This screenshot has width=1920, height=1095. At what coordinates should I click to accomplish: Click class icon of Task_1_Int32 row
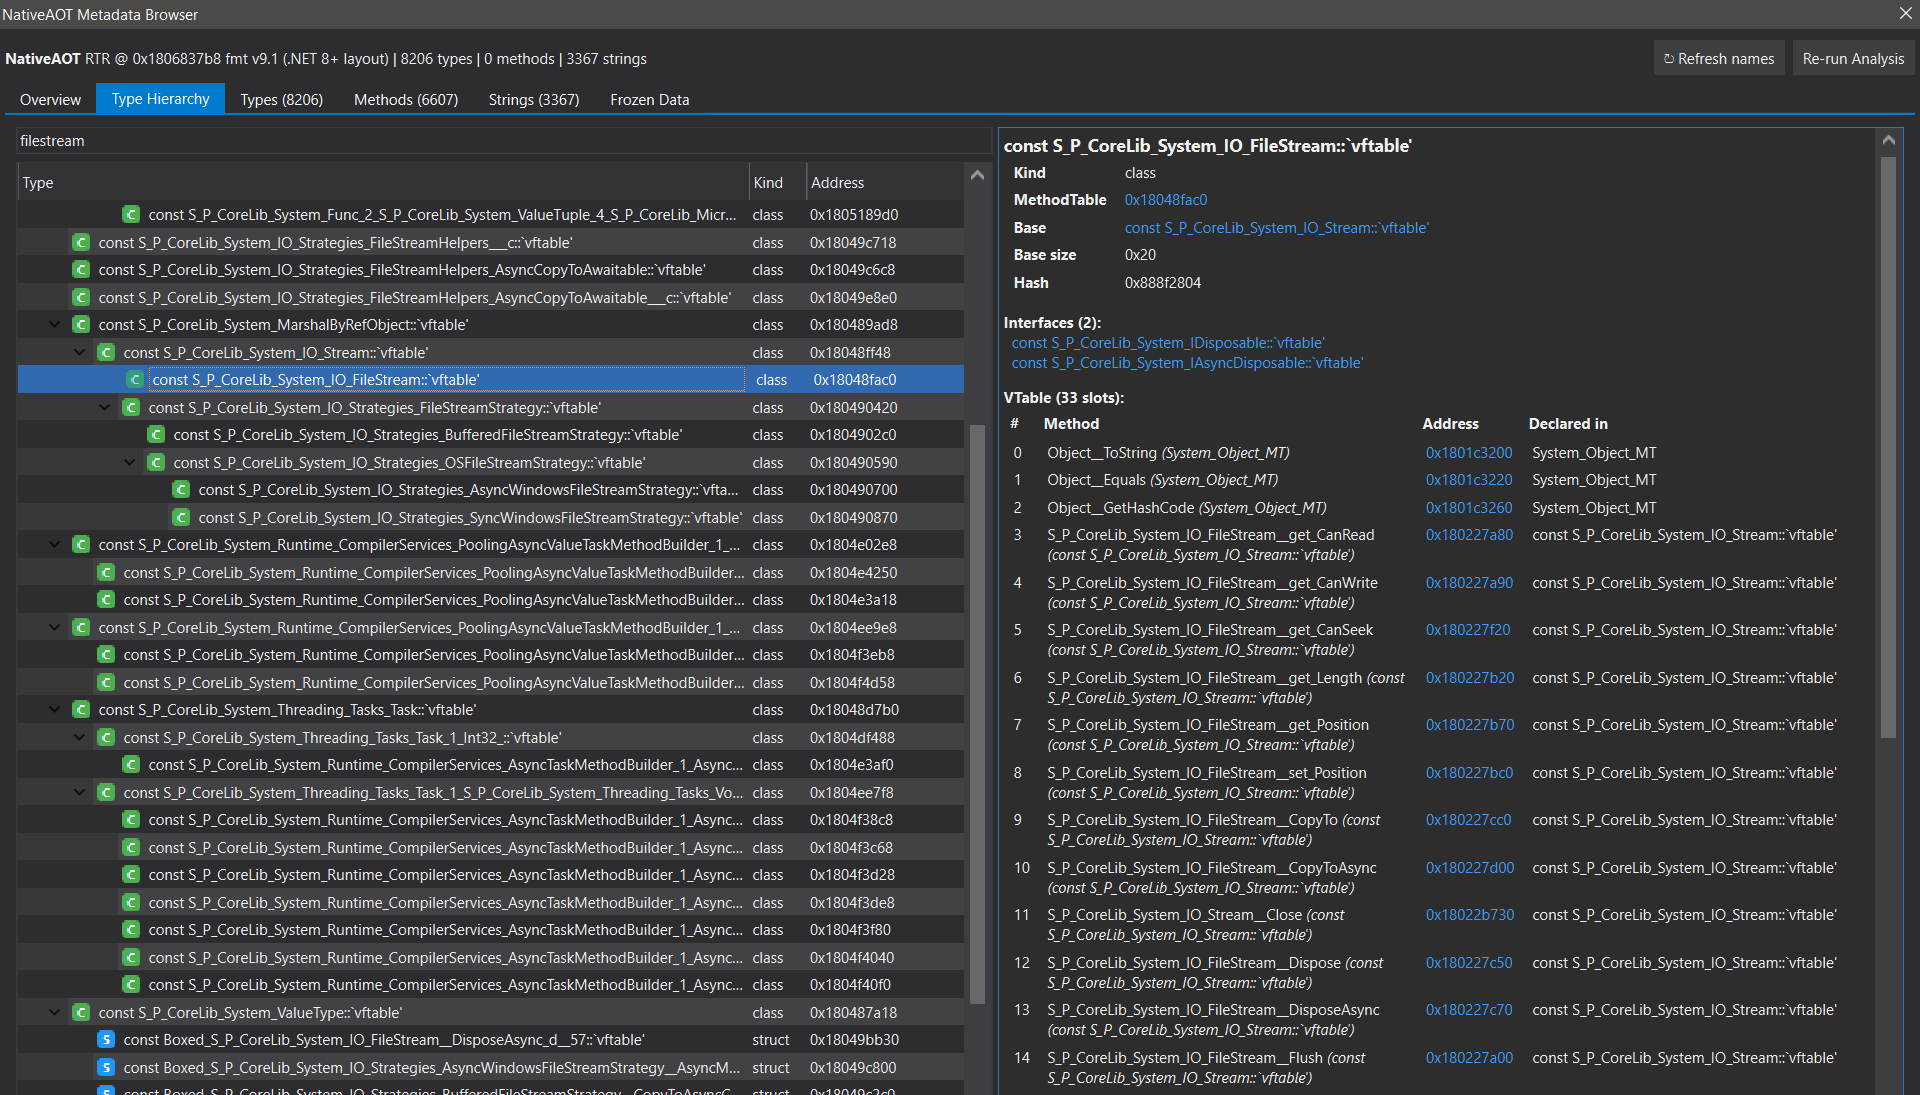(x=106, y=738)
